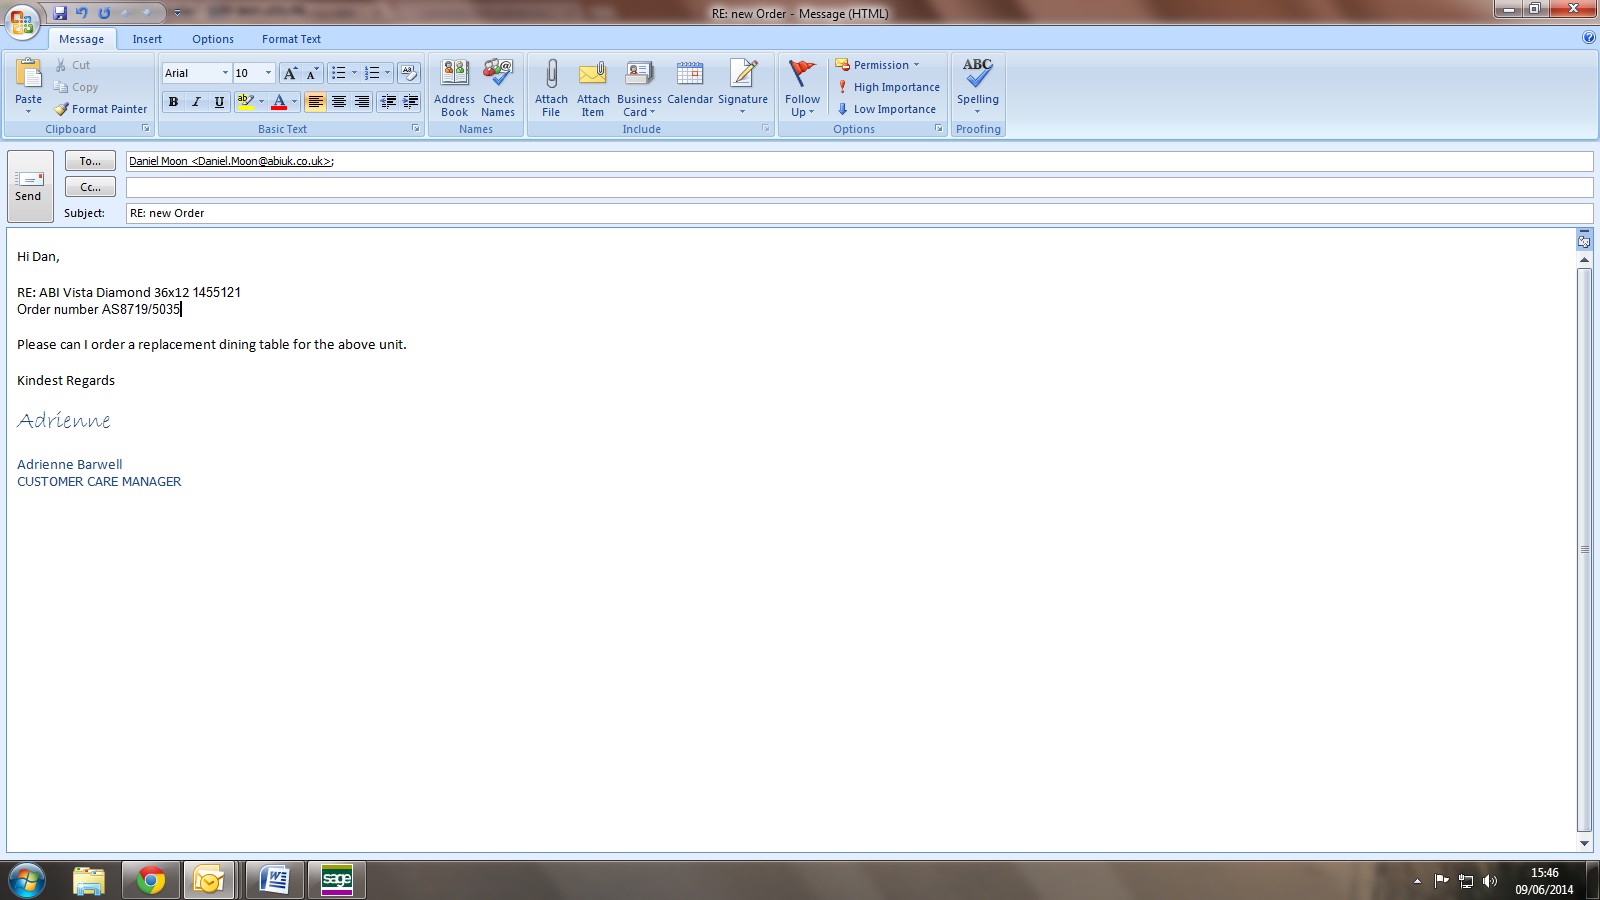Click the To... recipients button
The image size is (1600, 900).
[x=90, y=161]
